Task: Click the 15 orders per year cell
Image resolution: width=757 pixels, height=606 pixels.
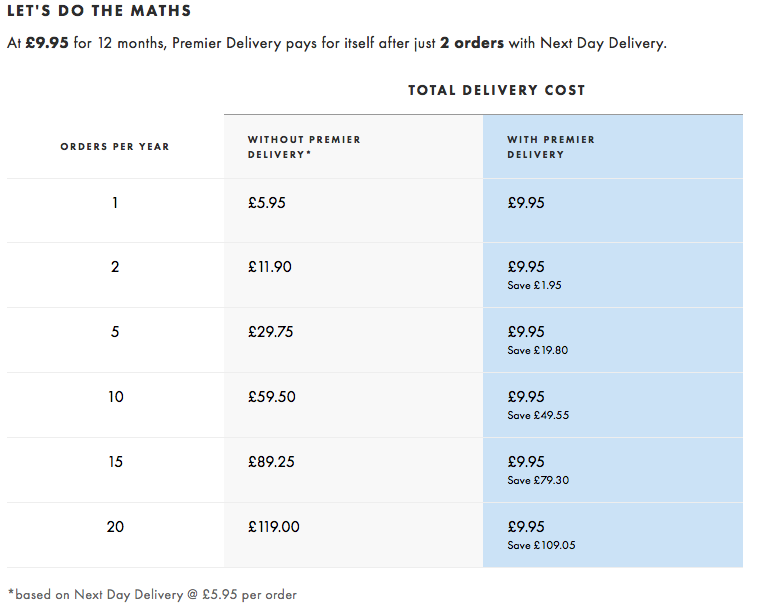Action: click(115, 462)
